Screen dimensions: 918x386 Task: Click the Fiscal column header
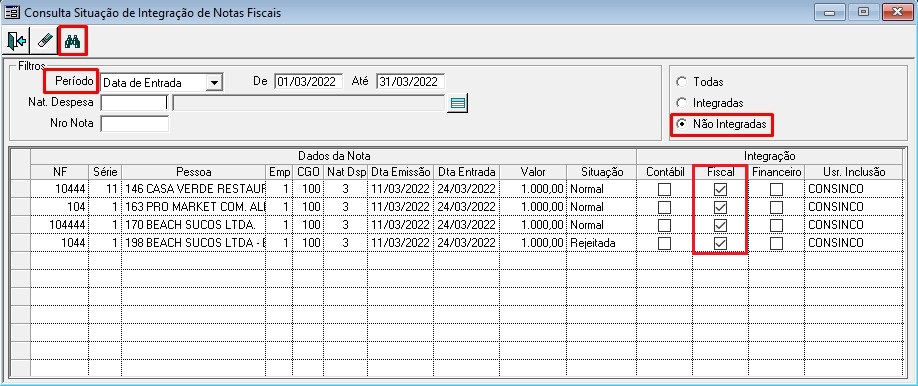click(720, 172)
